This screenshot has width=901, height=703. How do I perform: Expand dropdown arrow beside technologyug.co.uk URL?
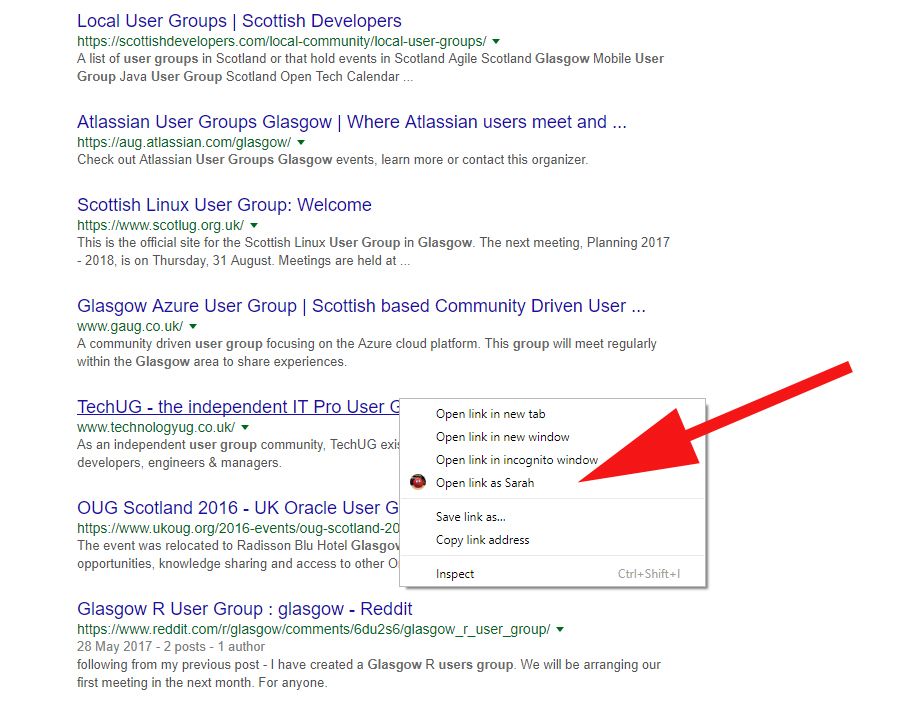coord(245,427)
